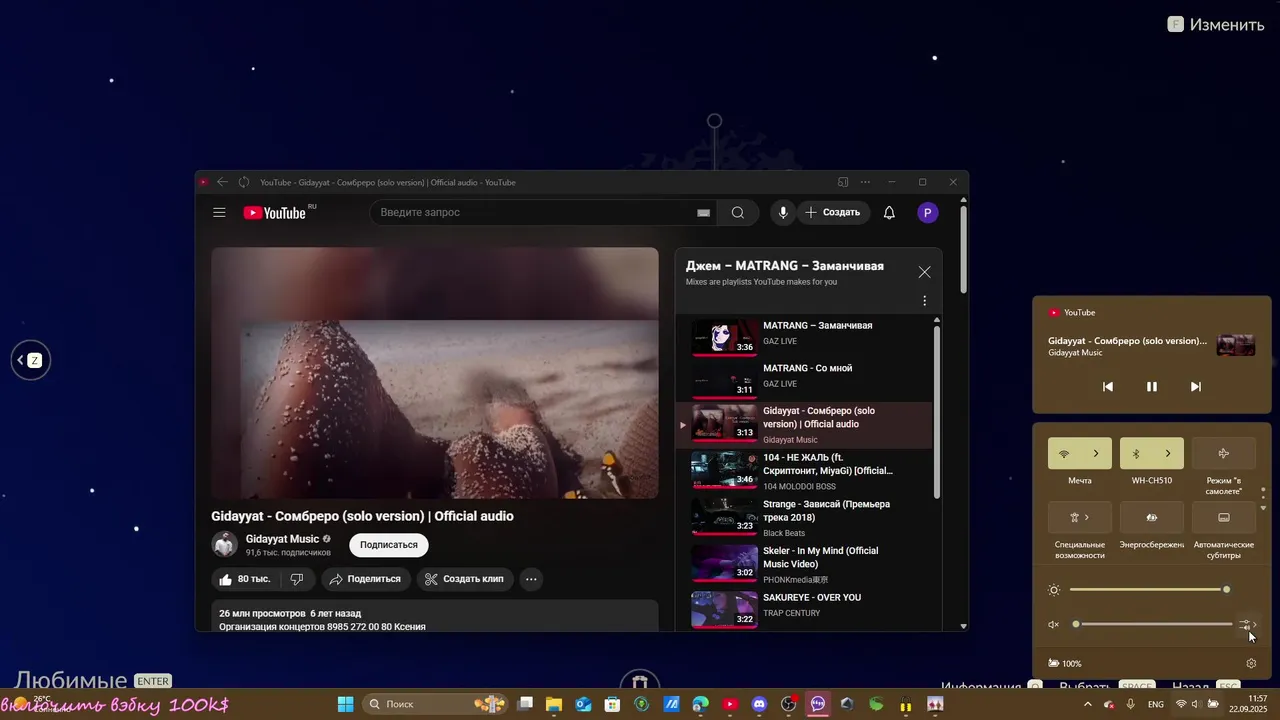Like the video with 80 тыс. thumbs up
This screenshot has width=1280, height=720.
click(x=245, y=579)
